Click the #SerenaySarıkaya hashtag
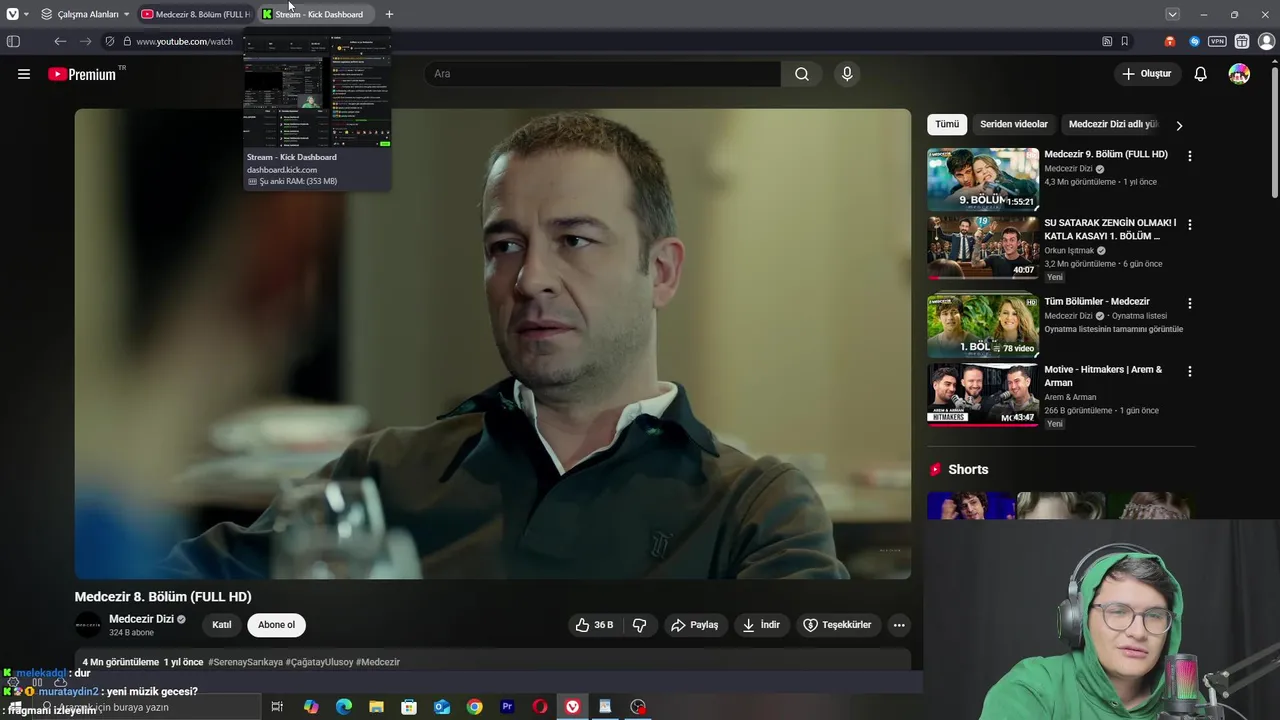 pyautogui.click(x=245, y=662)
